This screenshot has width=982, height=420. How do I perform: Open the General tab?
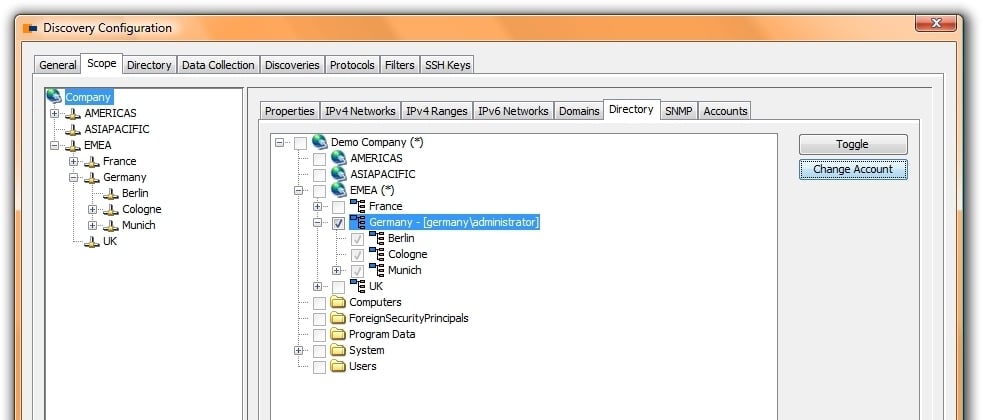pyautogui.click(x=58, y=65)
